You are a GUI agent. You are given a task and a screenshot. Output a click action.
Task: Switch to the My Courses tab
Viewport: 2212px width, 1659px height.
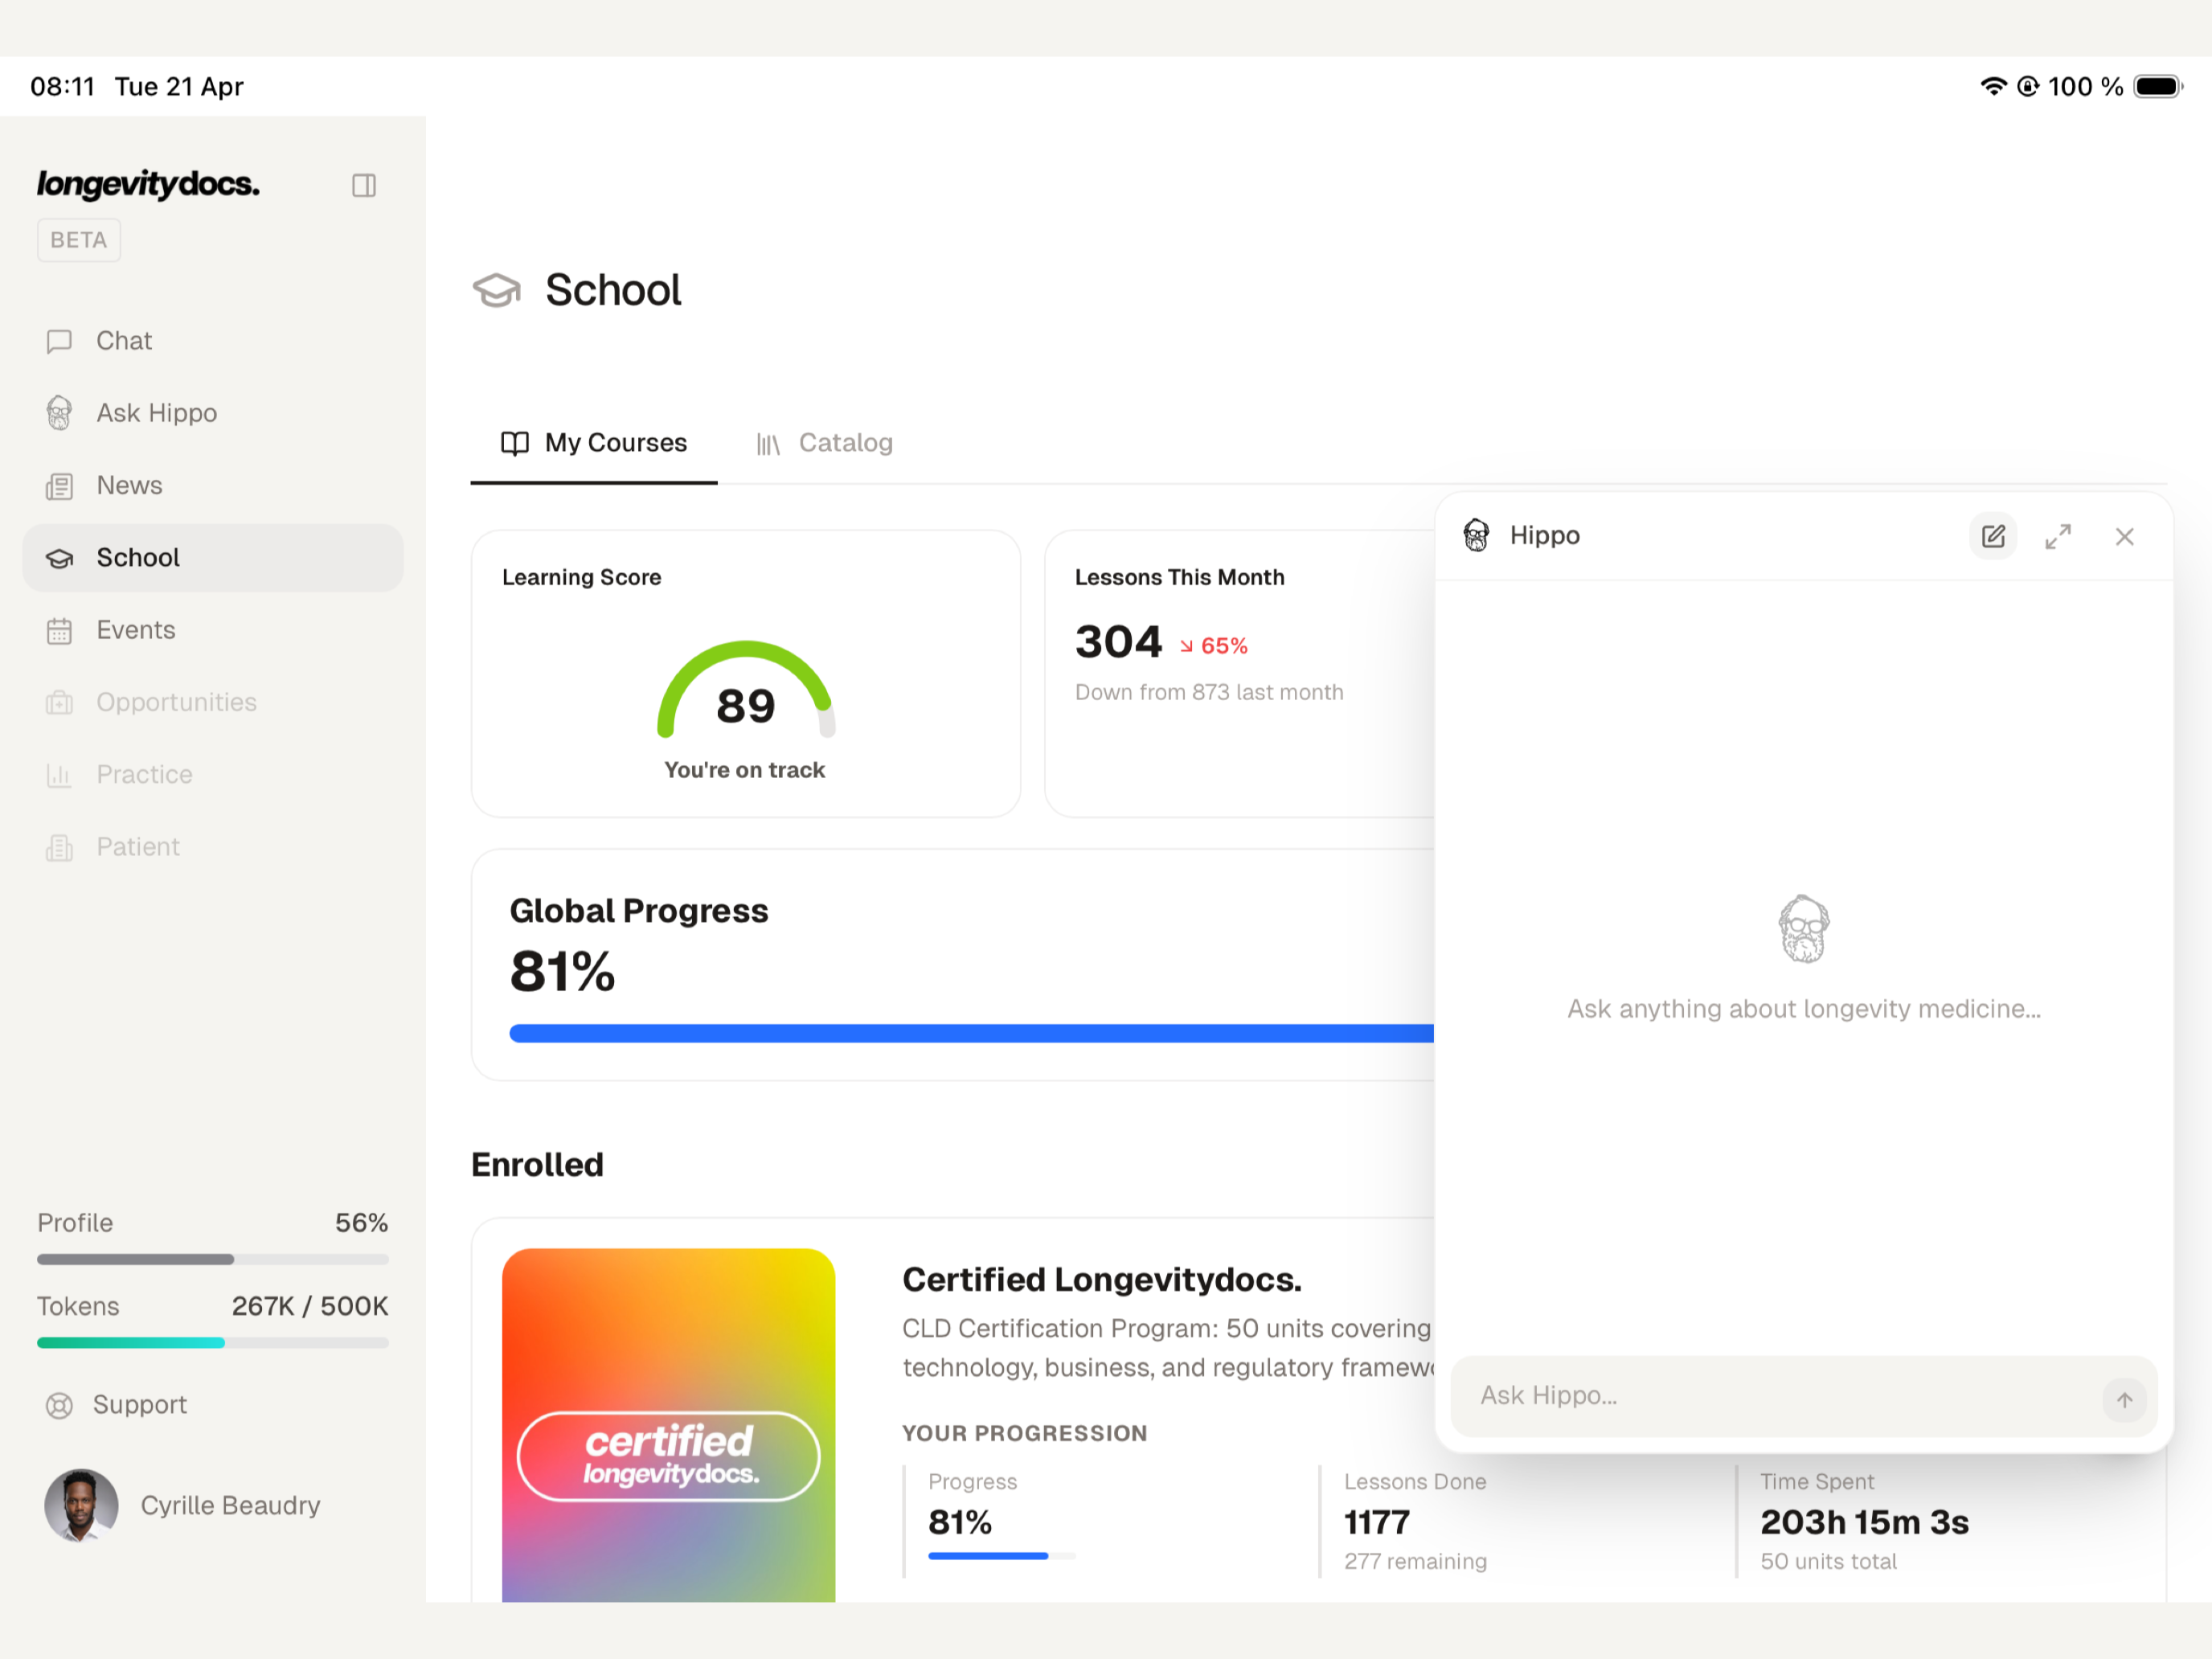[594, 443]
